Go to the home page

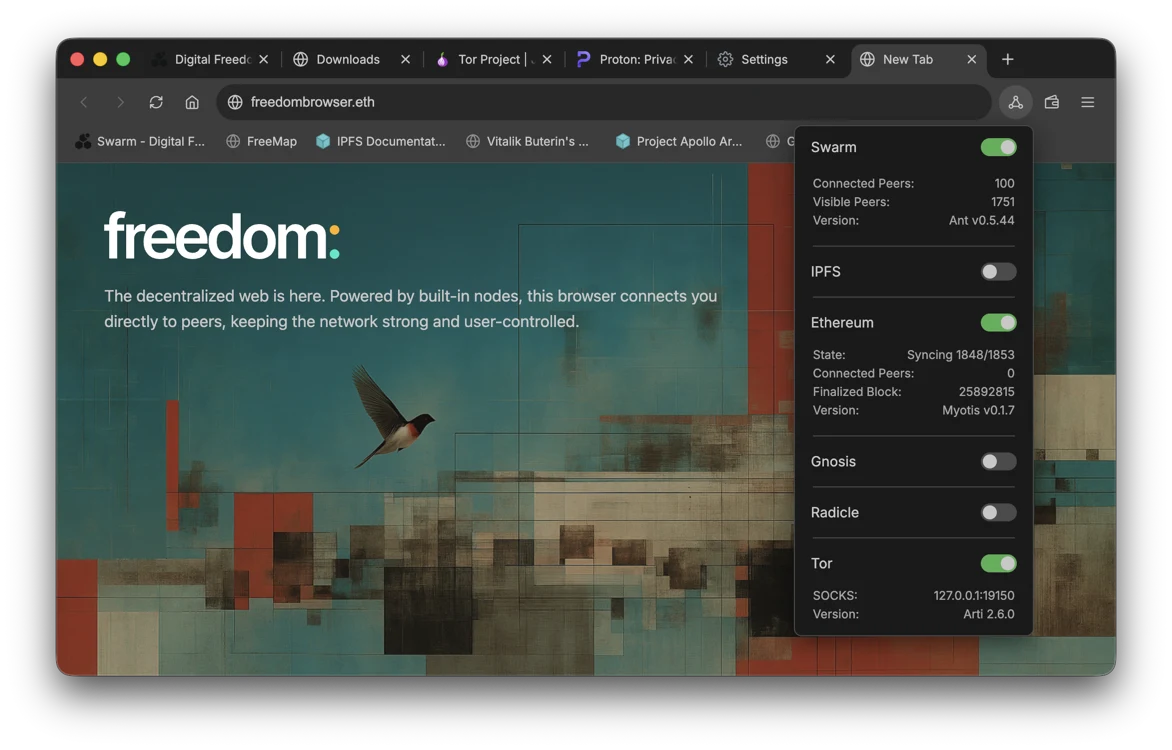tap(192, 102)
